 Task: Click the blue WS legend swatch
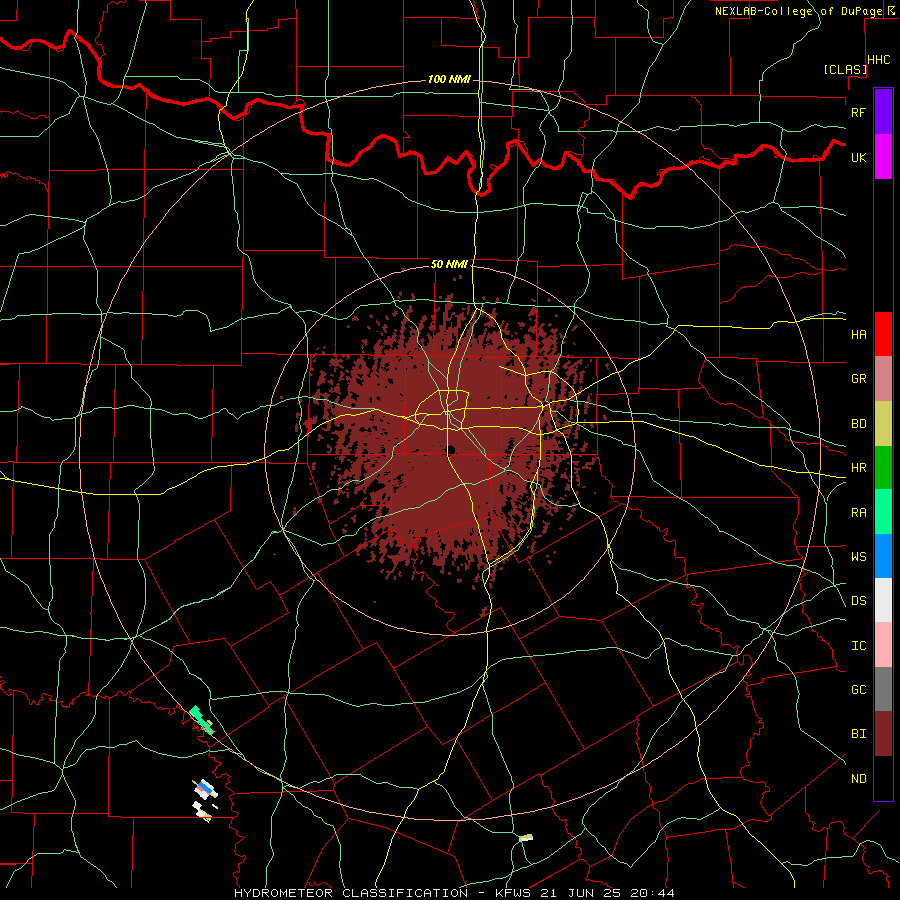[x=883, y=556]
